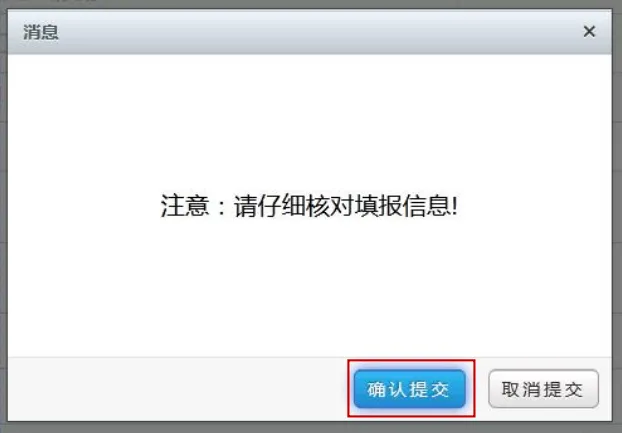
Task: Click the dimmed page strip left of the dialog
Action: coord(3,216)
